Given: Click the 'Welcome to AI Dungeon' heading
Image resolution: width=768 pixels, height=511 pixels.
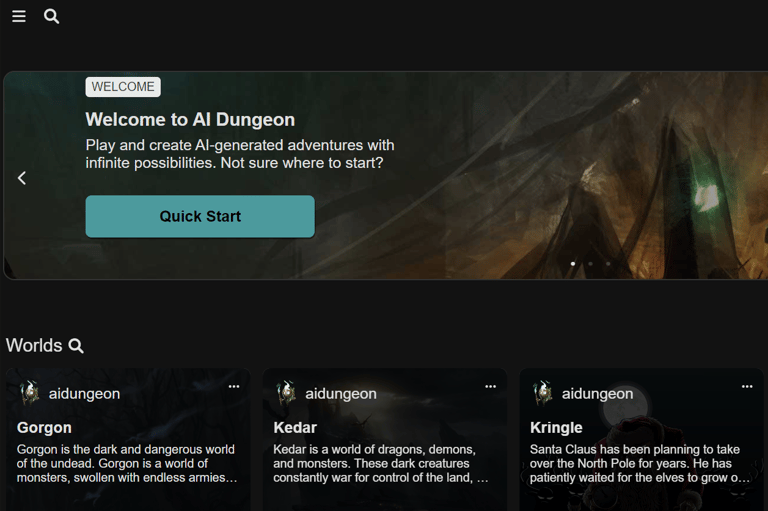Looking at the screenshot, I should 190,120.
